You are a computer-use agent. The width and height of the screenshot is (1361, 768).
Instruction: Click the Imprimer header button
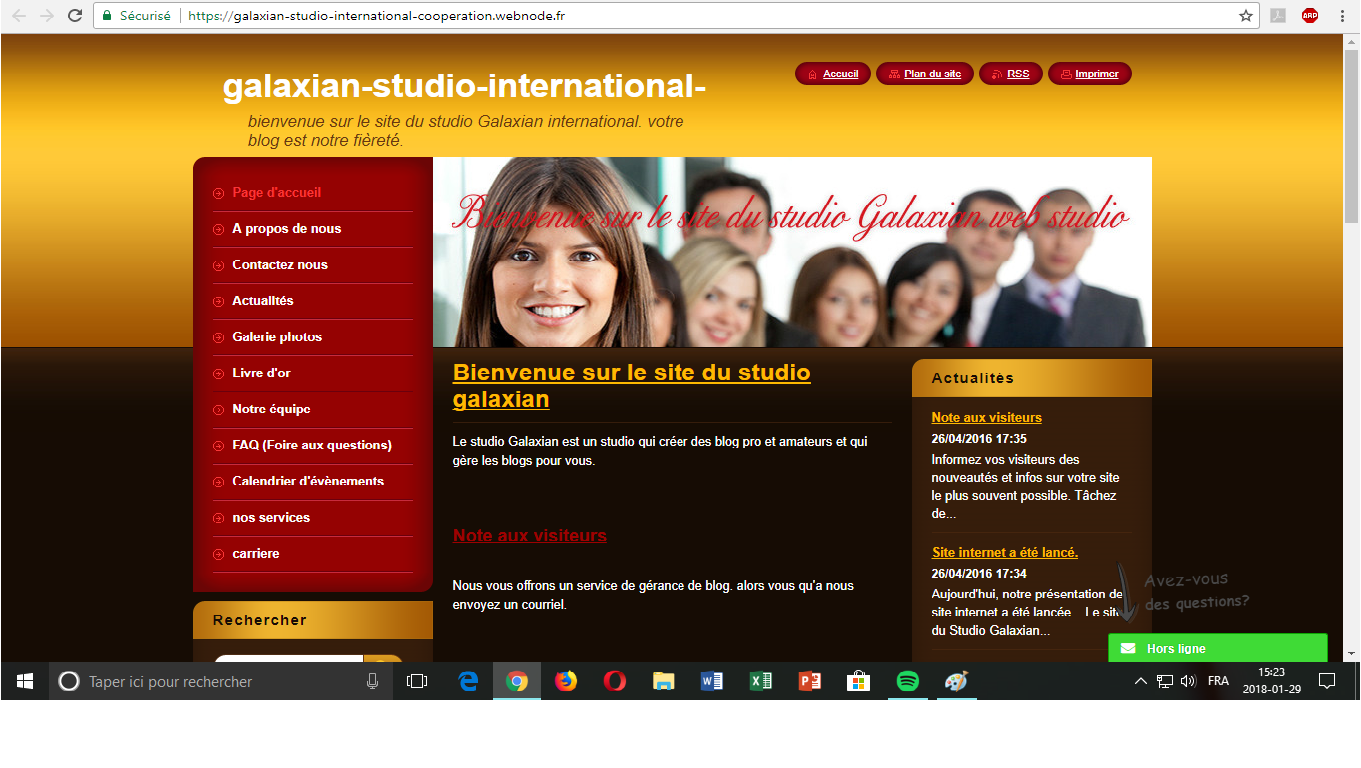1090,74
